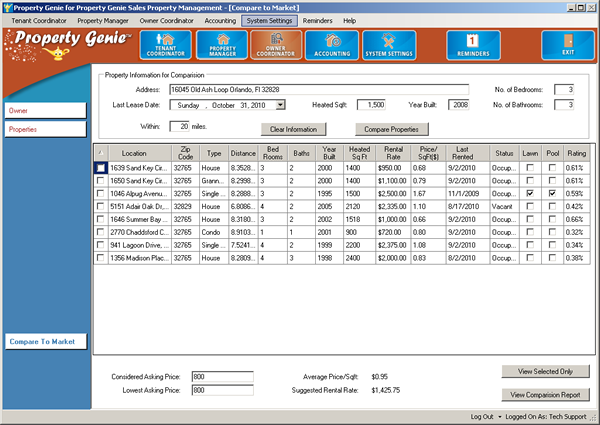Open the System Settings toolbar icon
This screenshot has height=425, width=600.
[389, 45]
